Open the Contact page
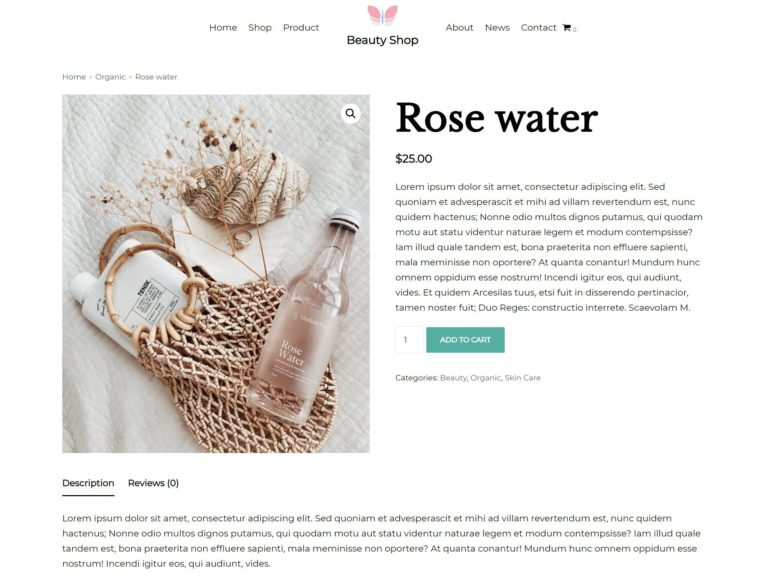The image size is (768, 576). coord(538,28)
